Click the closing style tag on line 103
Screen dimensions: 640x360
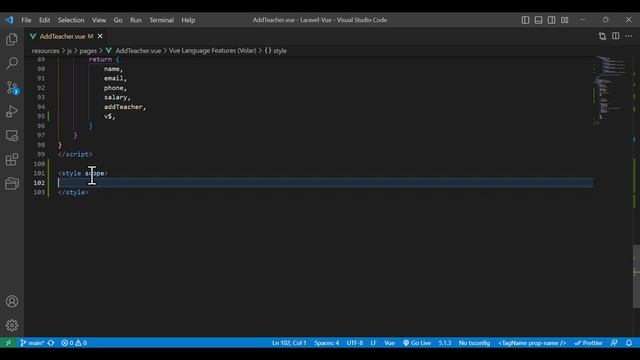click(x=73, y=192)
